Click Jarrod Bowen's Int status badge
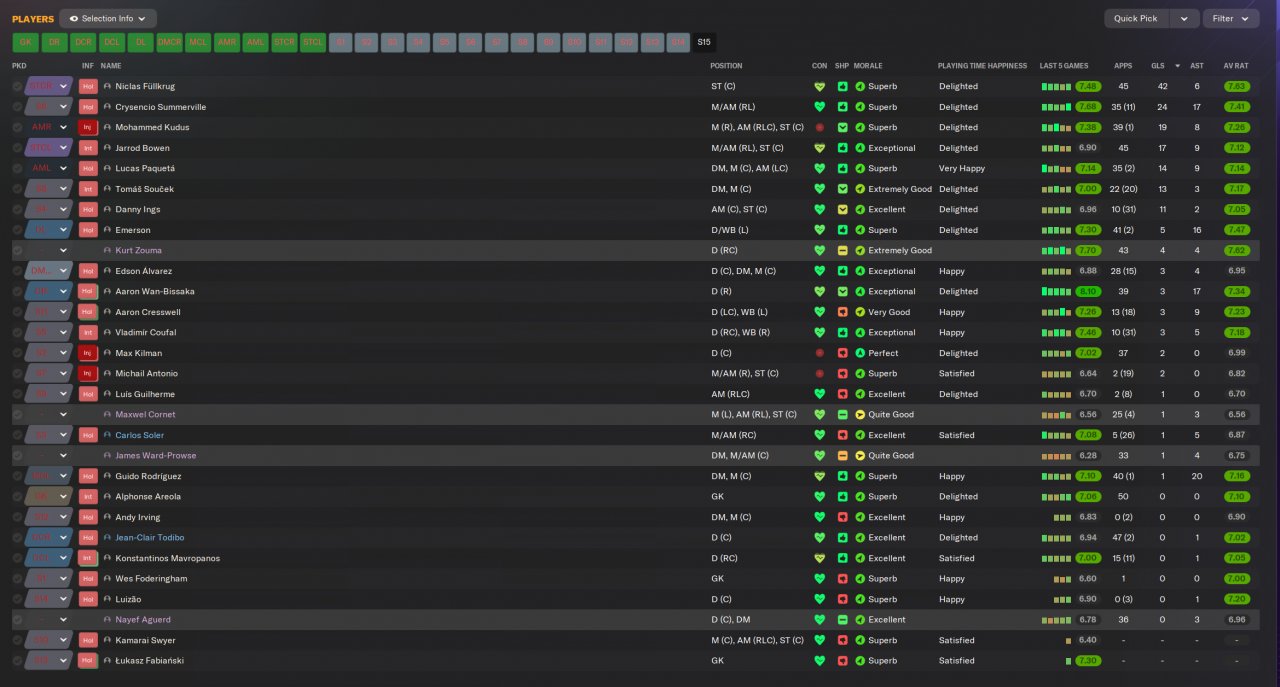Viewport: 1280px width, 687px height. (x=88, y=148)
